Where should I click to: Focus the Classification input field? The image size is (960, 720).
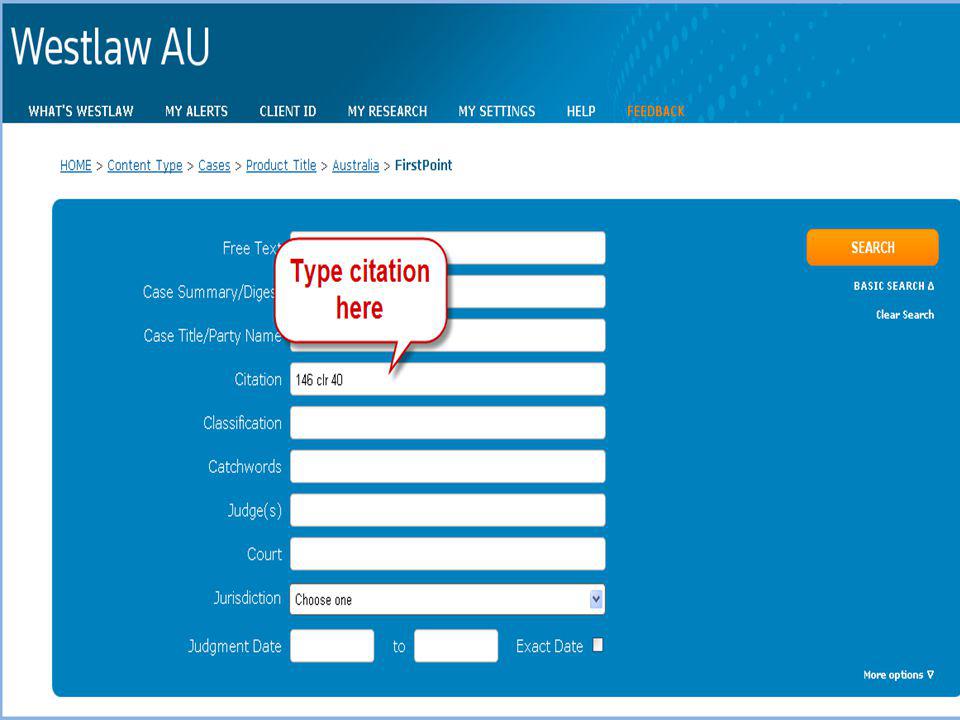click(448, 422)
